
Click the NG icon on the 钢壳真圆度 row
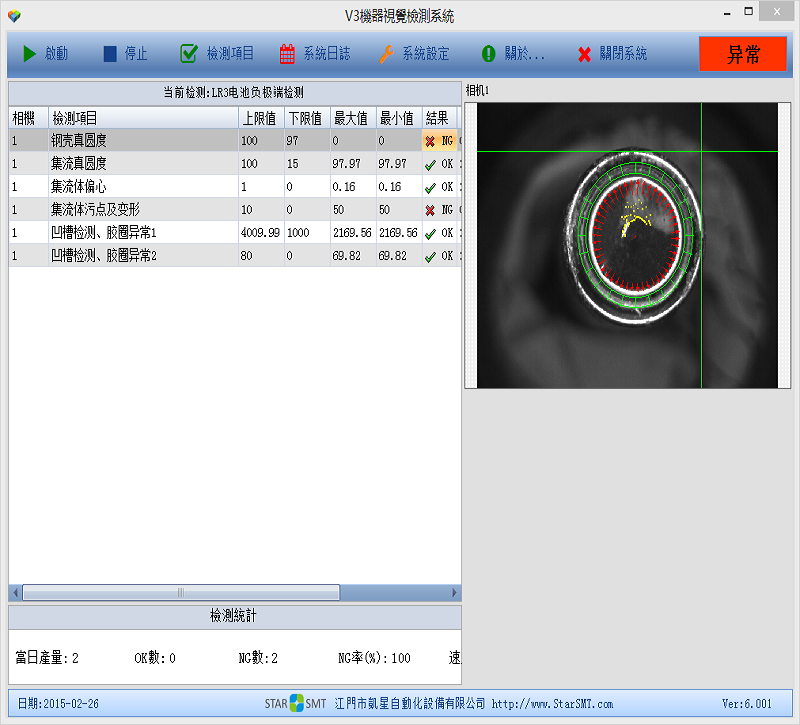430,141
